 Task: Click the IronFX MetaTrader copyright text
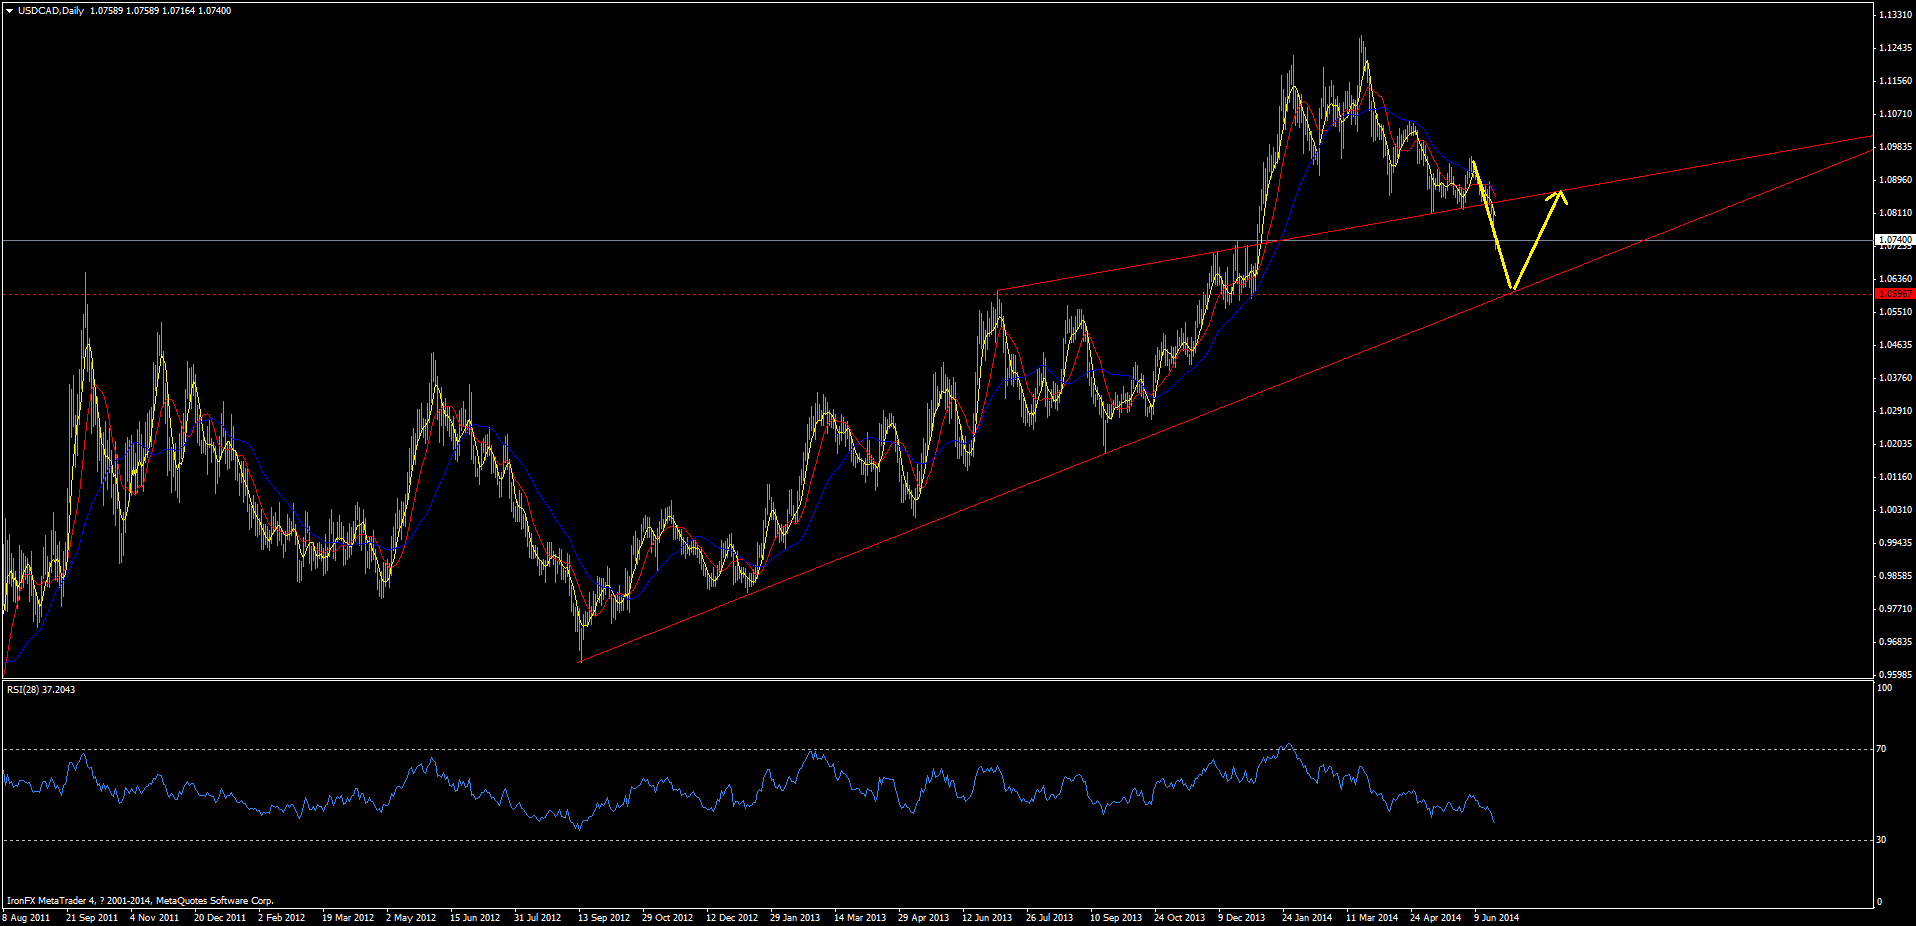coord(140,900)
